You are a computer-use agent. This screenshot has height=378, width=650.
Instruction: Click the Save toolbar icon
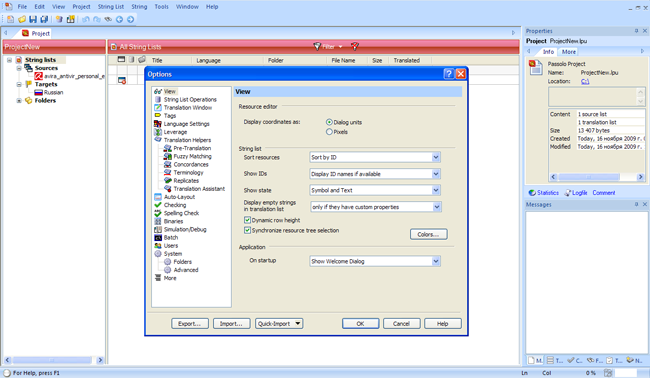33,19
